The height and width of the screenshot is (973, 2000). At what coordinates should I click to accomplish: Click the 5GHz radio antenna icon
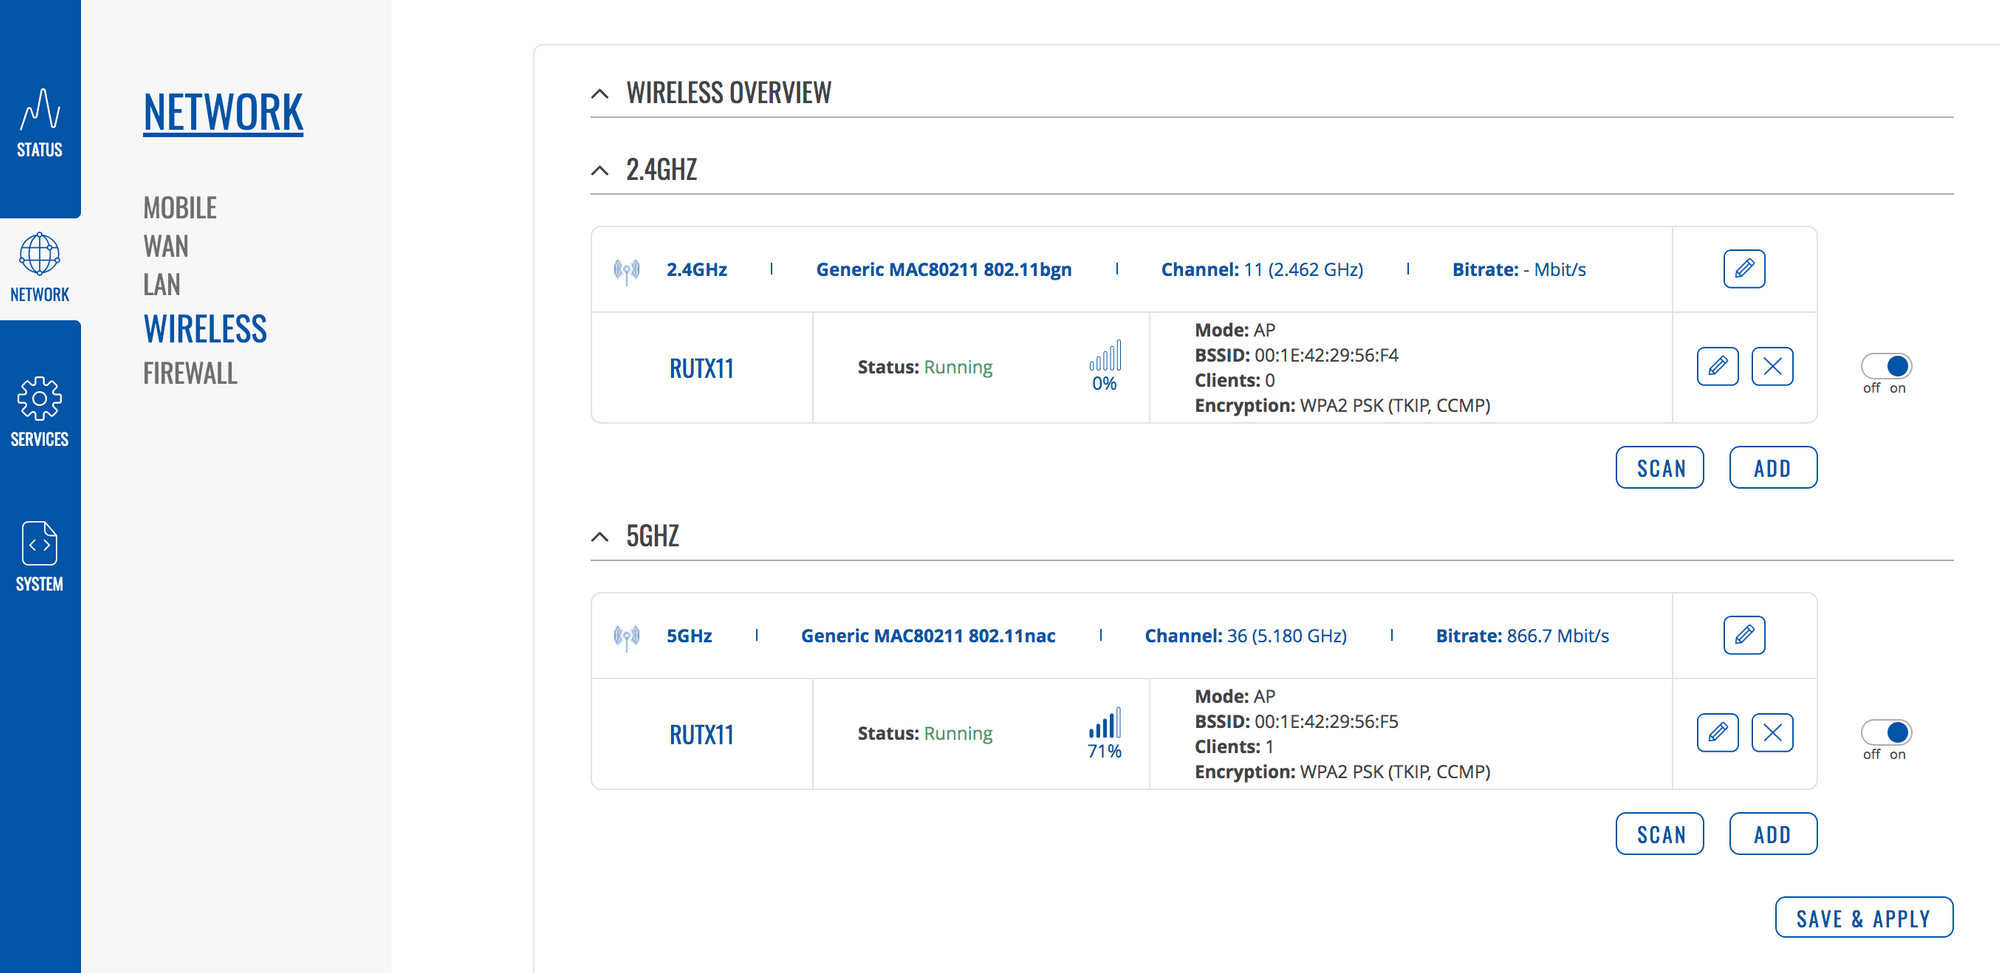point(627,636)
